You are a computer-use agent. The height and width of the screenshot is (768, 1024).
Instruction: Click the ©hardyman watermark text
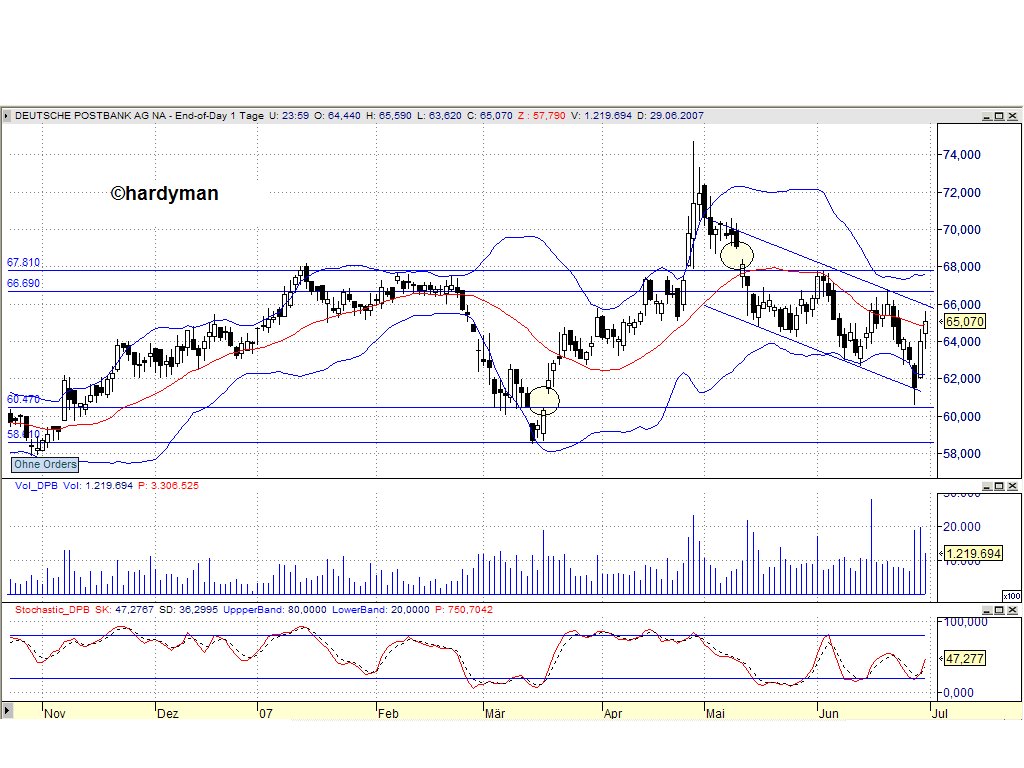pyautogui.click(x=164, y=193)
